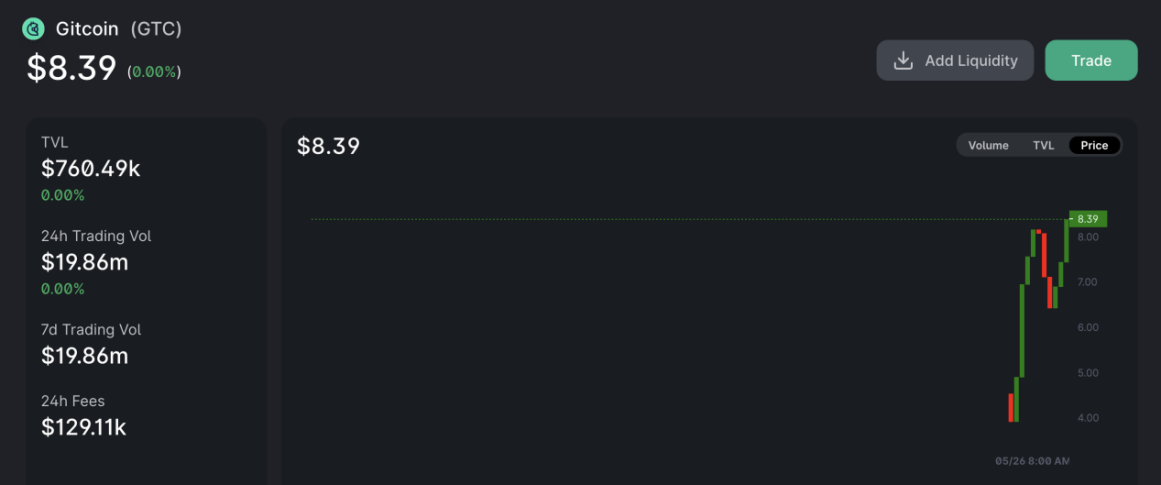This screenshot has height=485, width=1161.
Task: Click the first red candlestick near 4.00
Action: 1010,407
